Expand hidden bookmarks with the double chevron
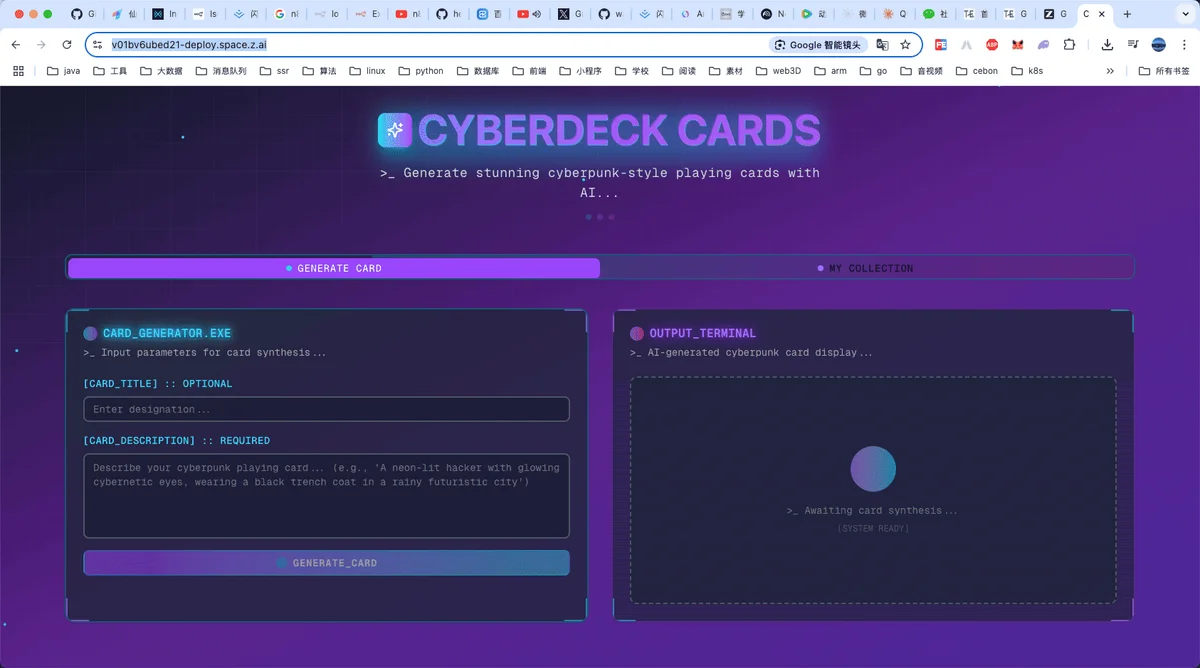The image size is (1200, 668). 1110,71
